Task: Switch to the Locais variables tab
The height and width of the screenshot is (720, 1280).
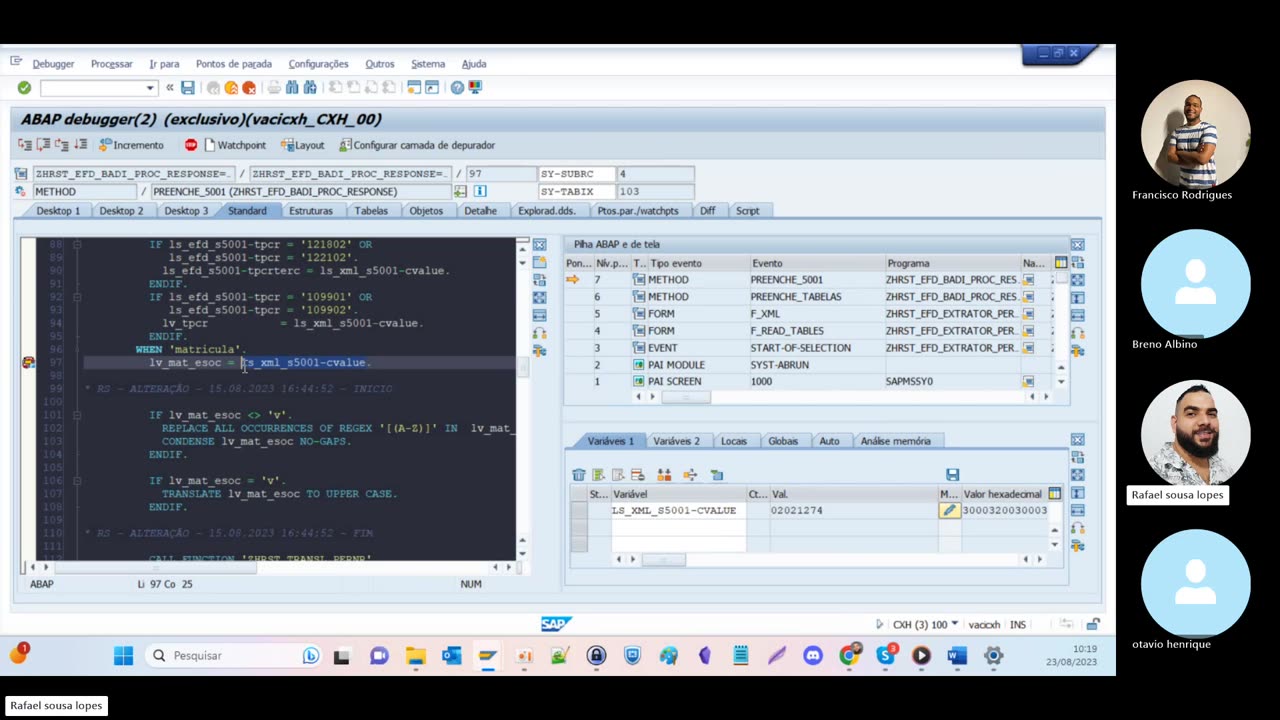Action: (733, 441)
